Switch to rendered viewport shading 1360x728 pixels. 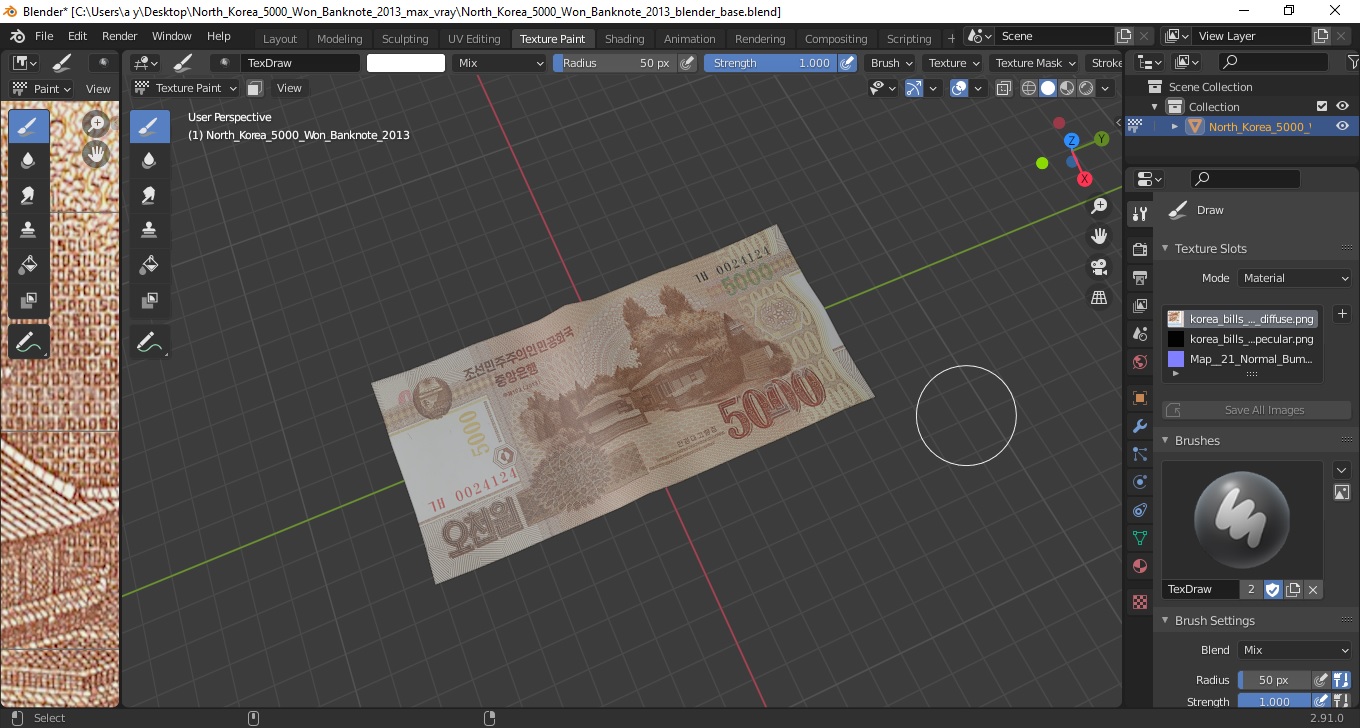point(1086,88)
